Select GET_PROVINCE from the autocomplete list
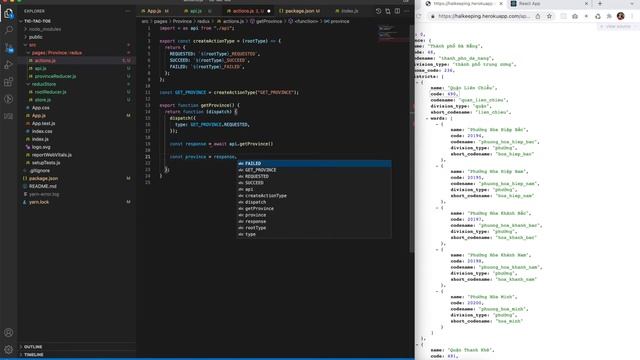This screenshot has height=360, width=640. [314, 170]
